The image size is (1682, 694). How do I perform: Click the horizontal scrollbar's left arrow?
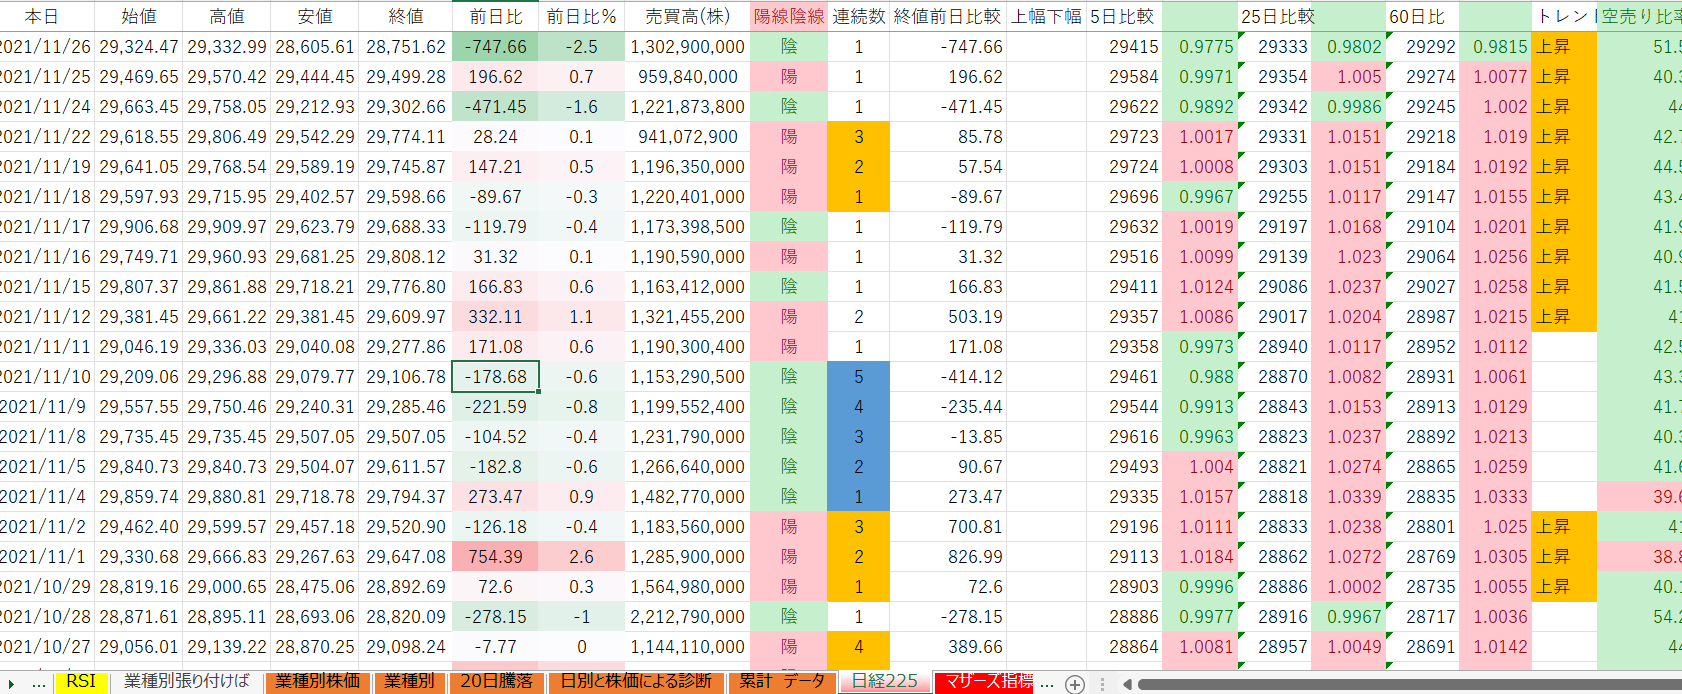coord(1127,684)
